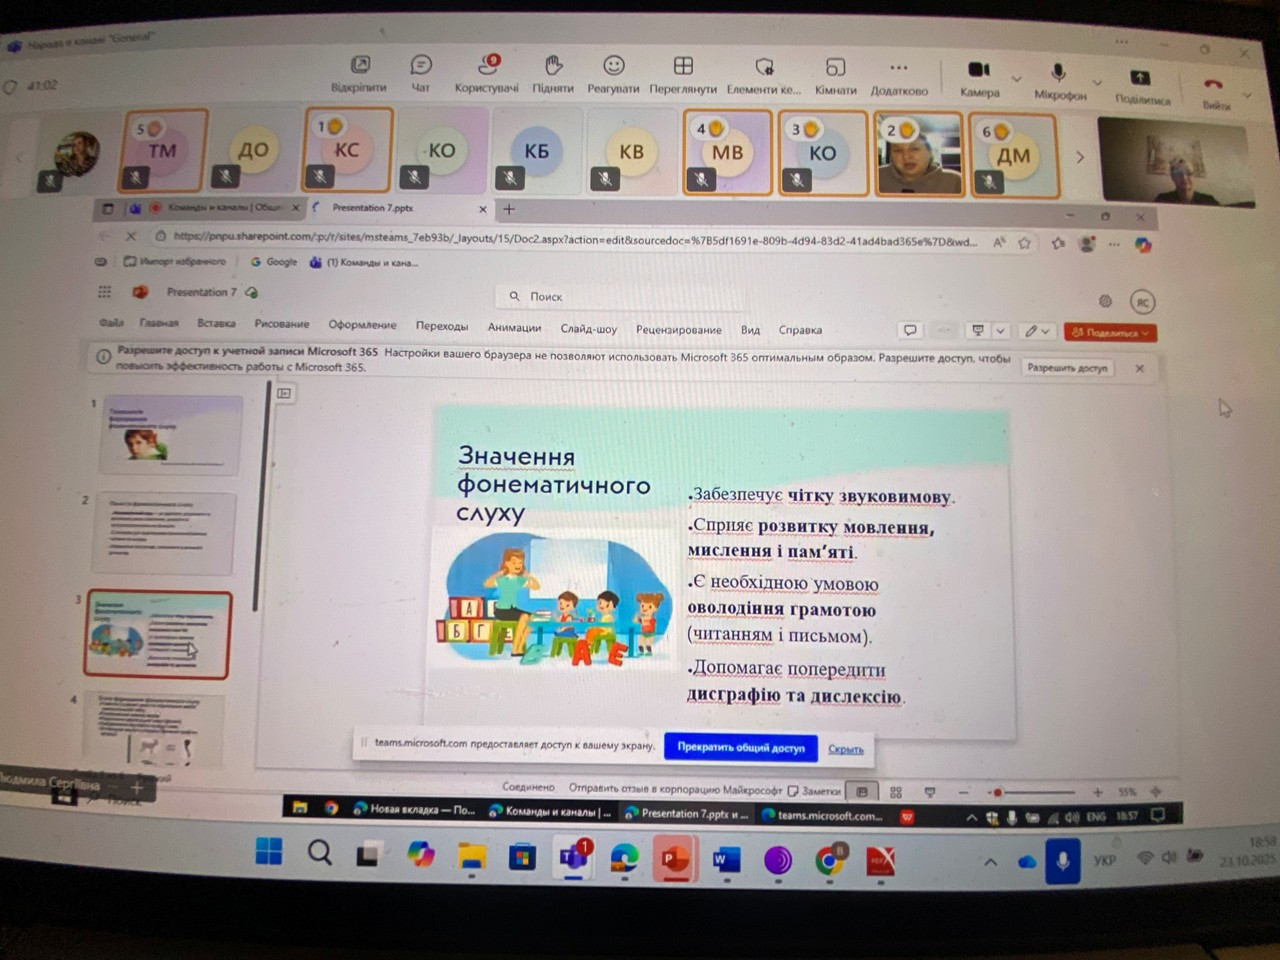Show next participants with the right arrow
Viewport: 1280px width, 960px height.
click(1080, 157)
